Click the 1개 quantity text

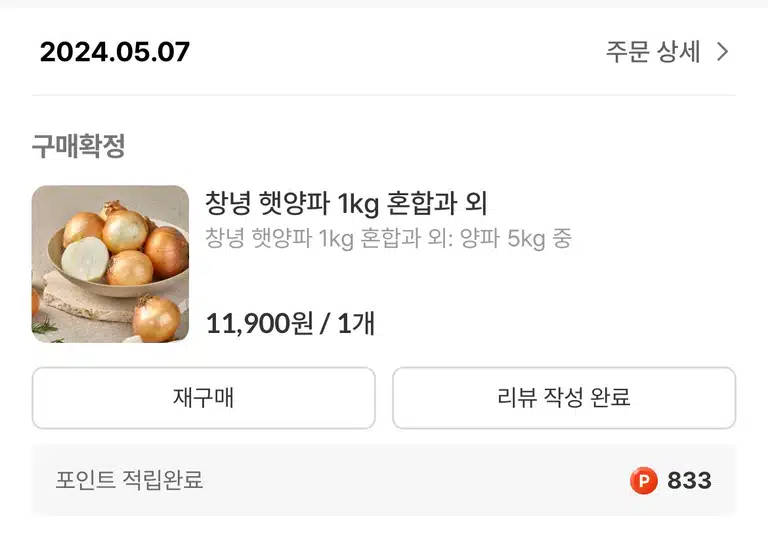[x=357, y=323]
